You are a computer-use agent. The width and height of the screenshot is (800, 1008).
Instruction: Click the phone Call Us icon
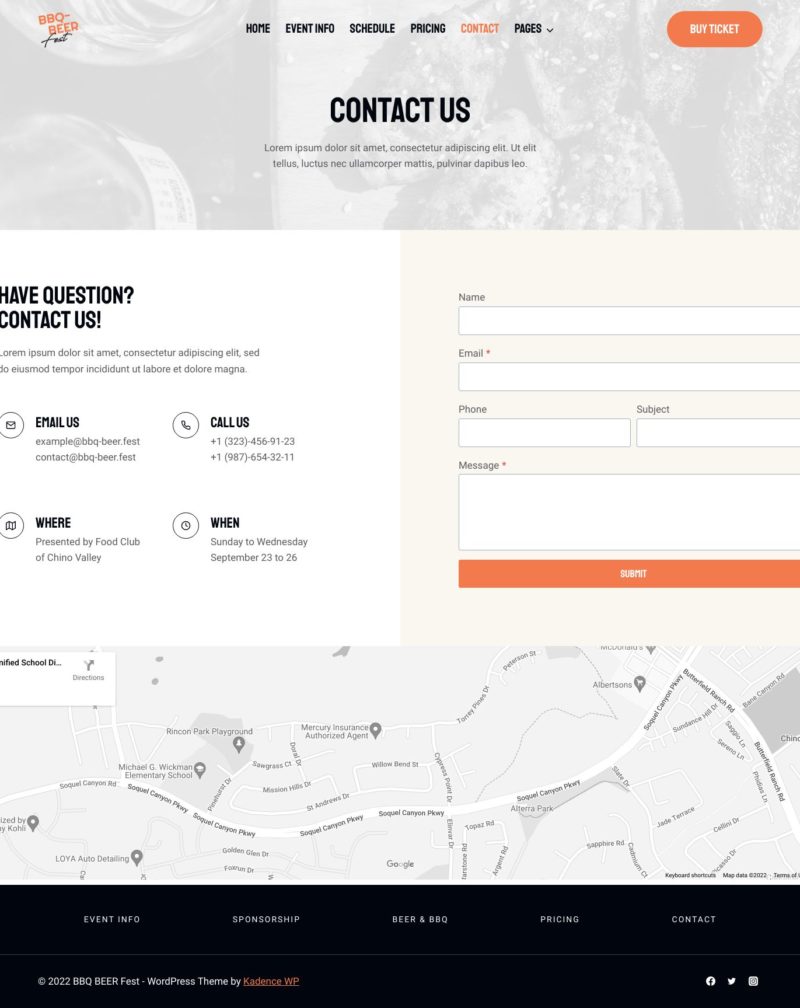click(x=185, y=425)
